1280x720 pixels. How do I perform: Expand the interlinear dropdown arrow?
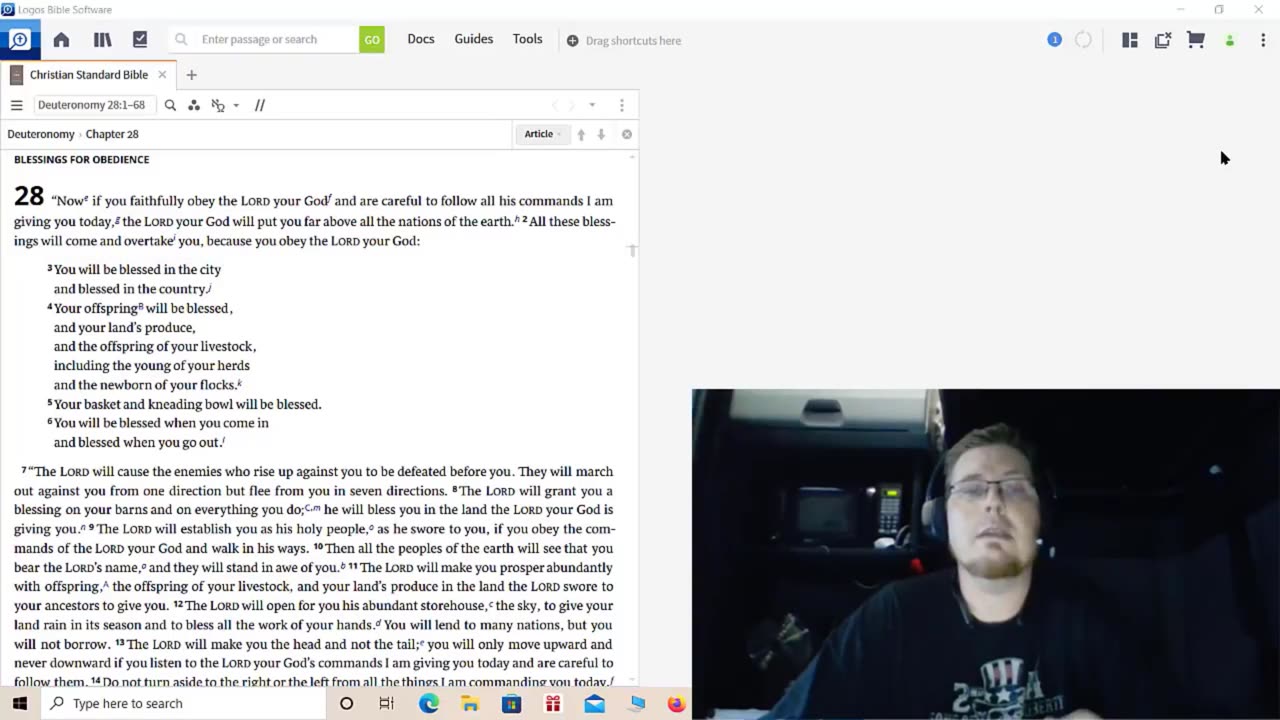pos(236,105)
